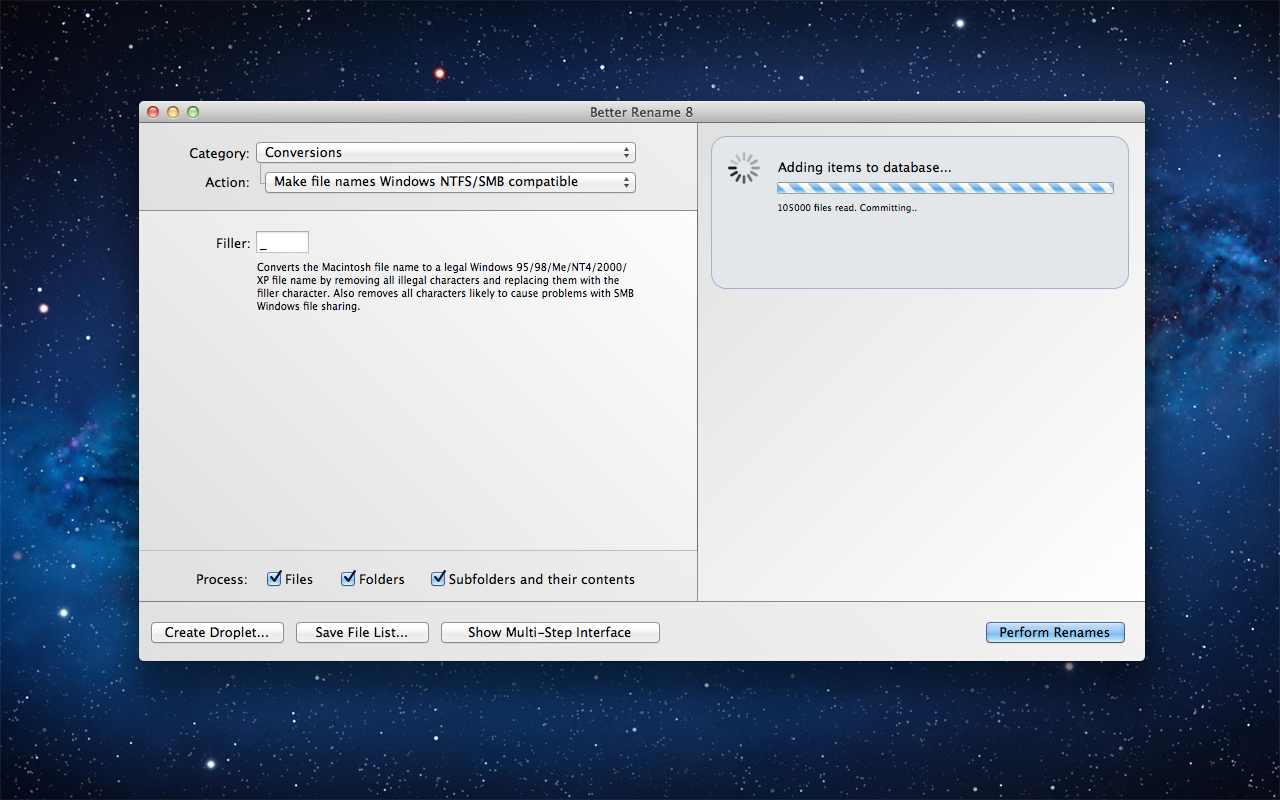Click the Save File List button
The image size is (1280, 800).
pos(362,632)
